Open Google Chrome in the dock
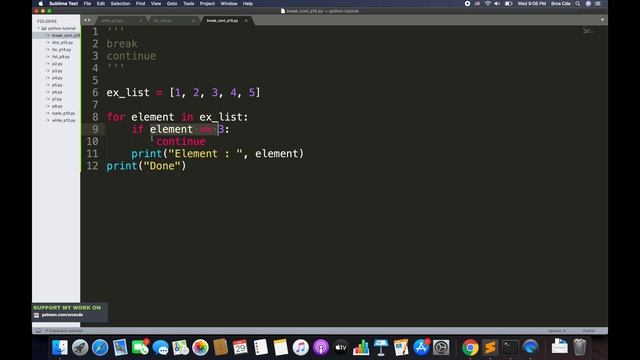 pyautogui.click(x=470, y=347)
